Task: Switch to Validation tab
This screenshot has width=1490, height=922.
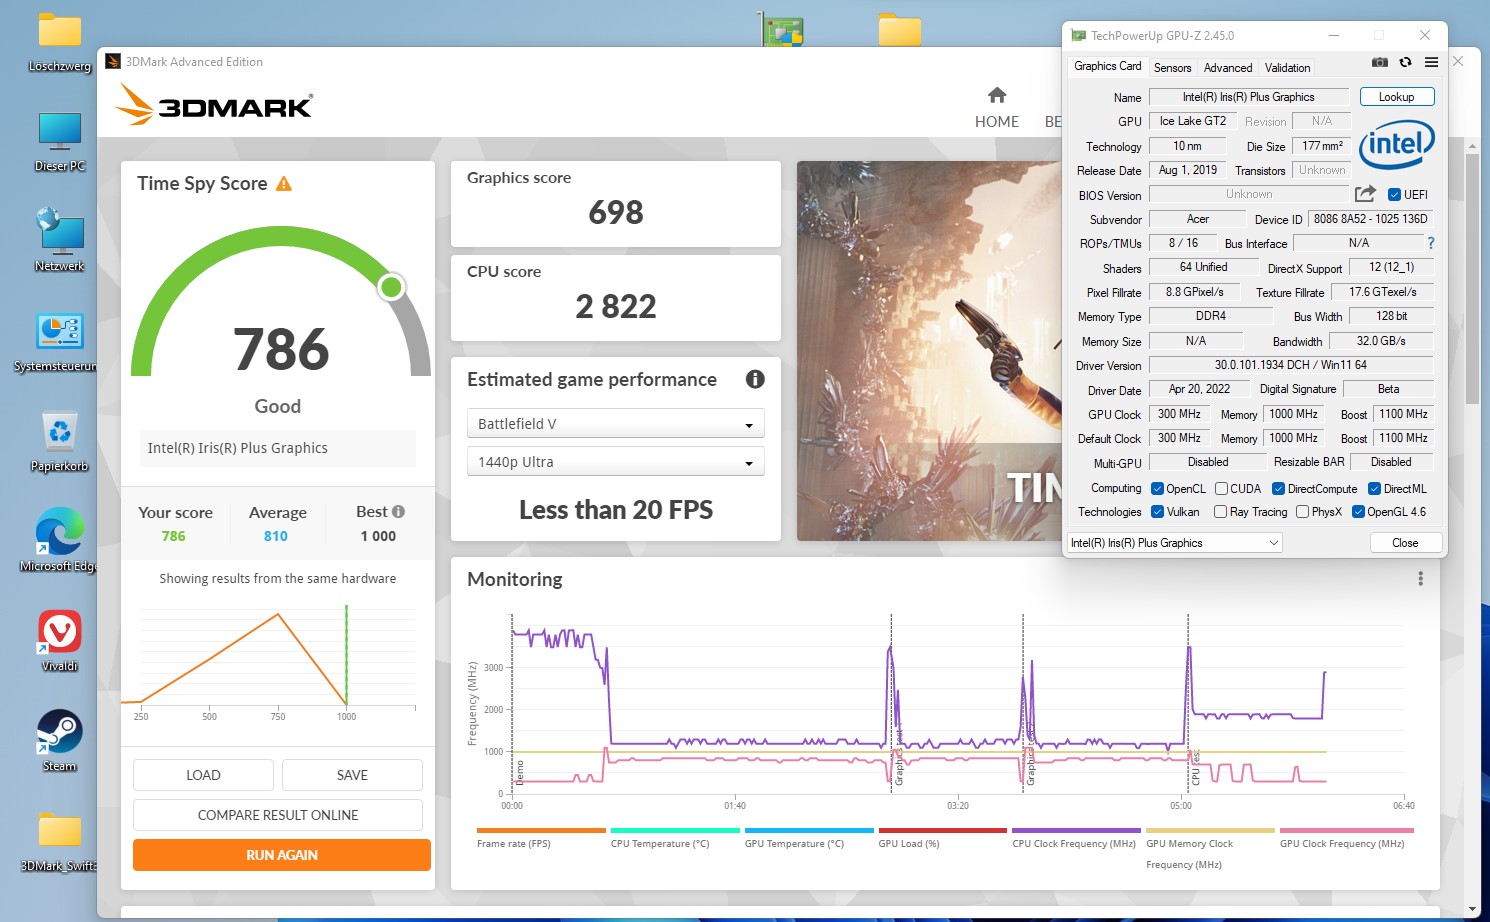Action: 1287,68
